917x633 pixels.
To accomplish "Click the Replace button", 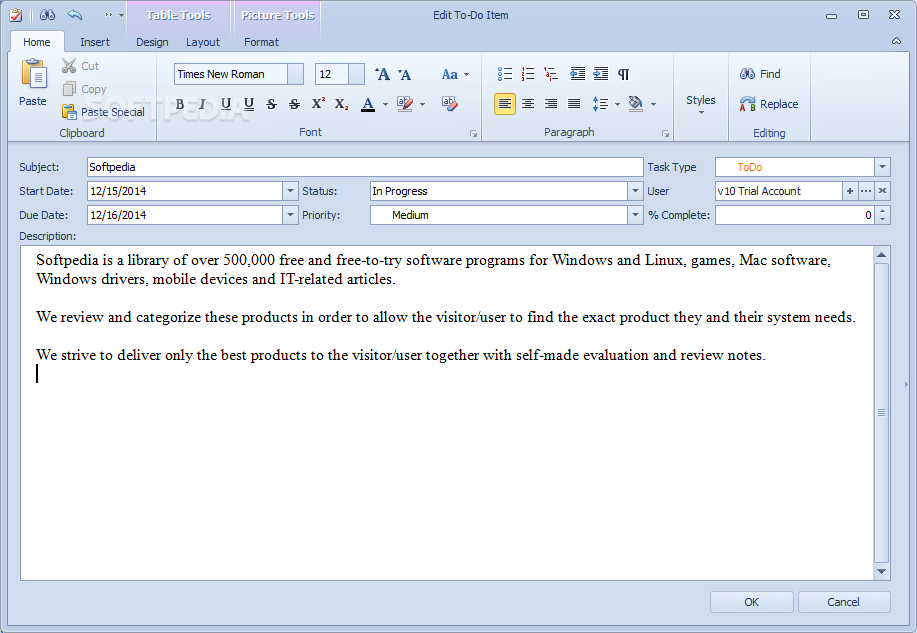I will [x=769, y=104].
